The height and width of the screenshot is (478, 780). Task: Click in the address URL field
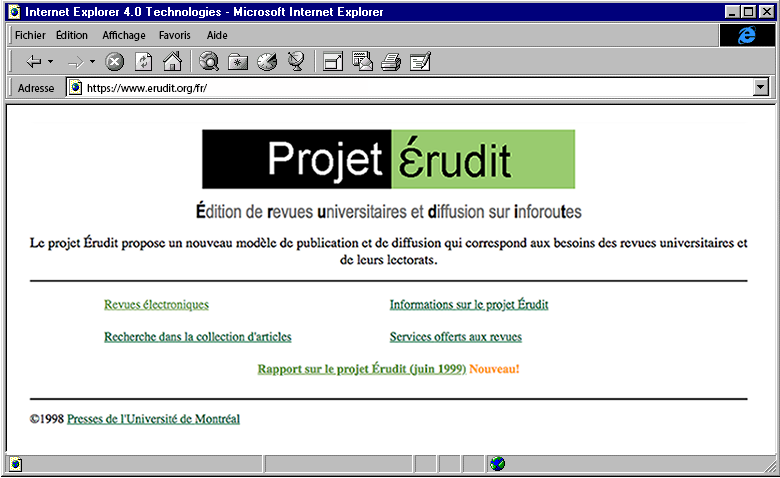[x=400, y=88]
